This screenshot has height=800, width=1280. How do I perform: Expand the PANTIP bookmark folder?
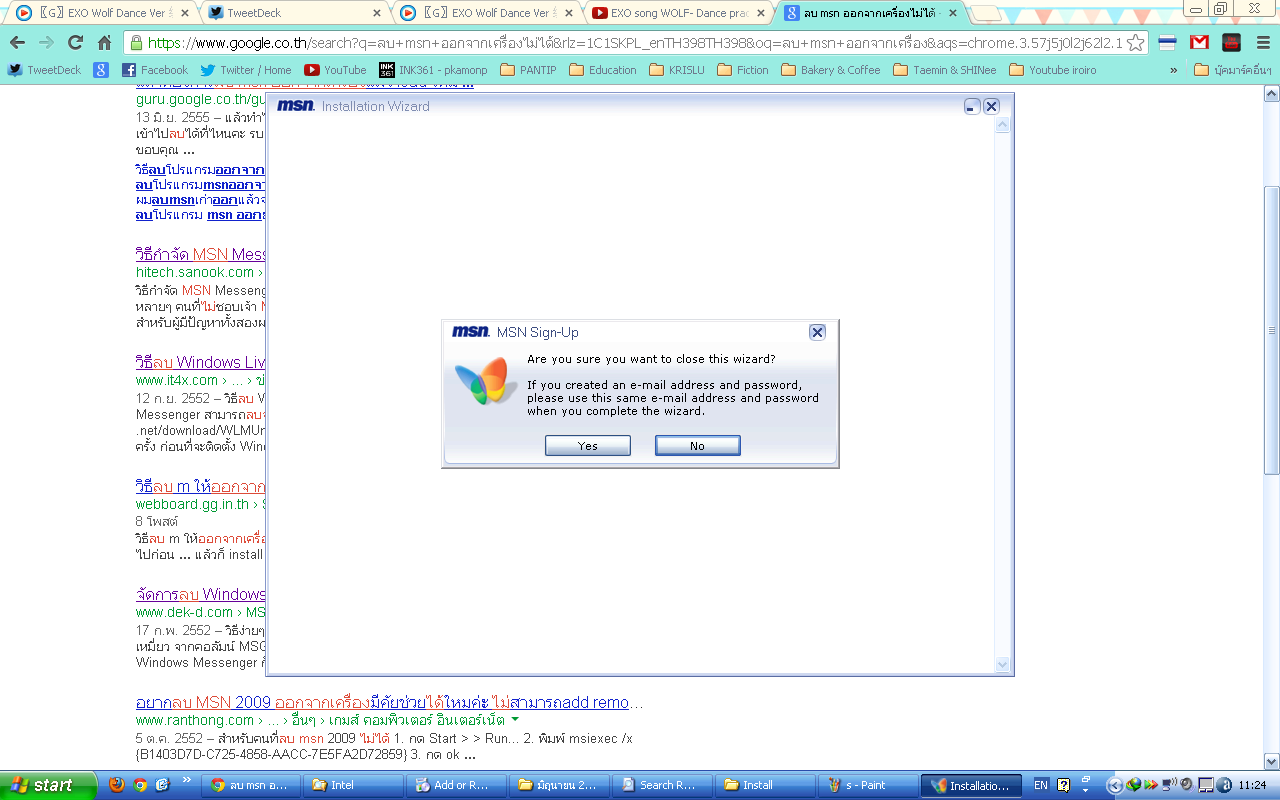click(529, 70)
